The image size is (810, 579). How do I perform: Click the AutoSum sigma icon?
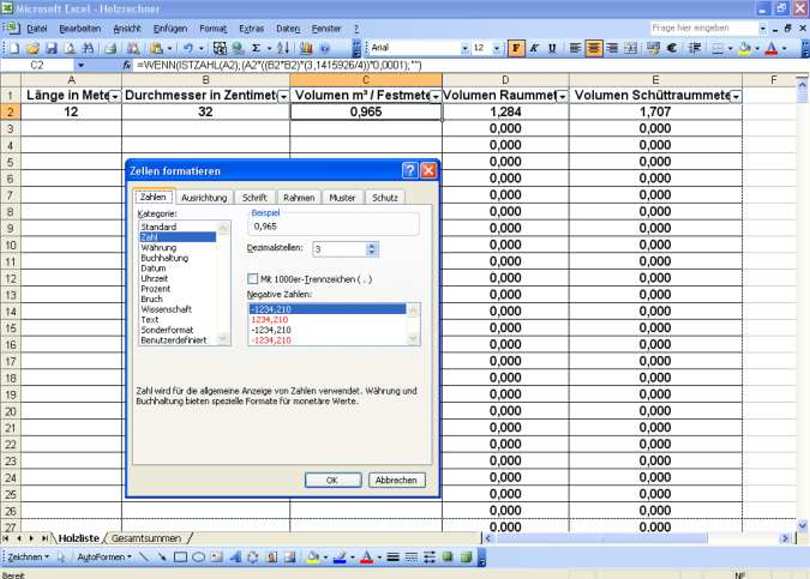[x=256, y=48]
